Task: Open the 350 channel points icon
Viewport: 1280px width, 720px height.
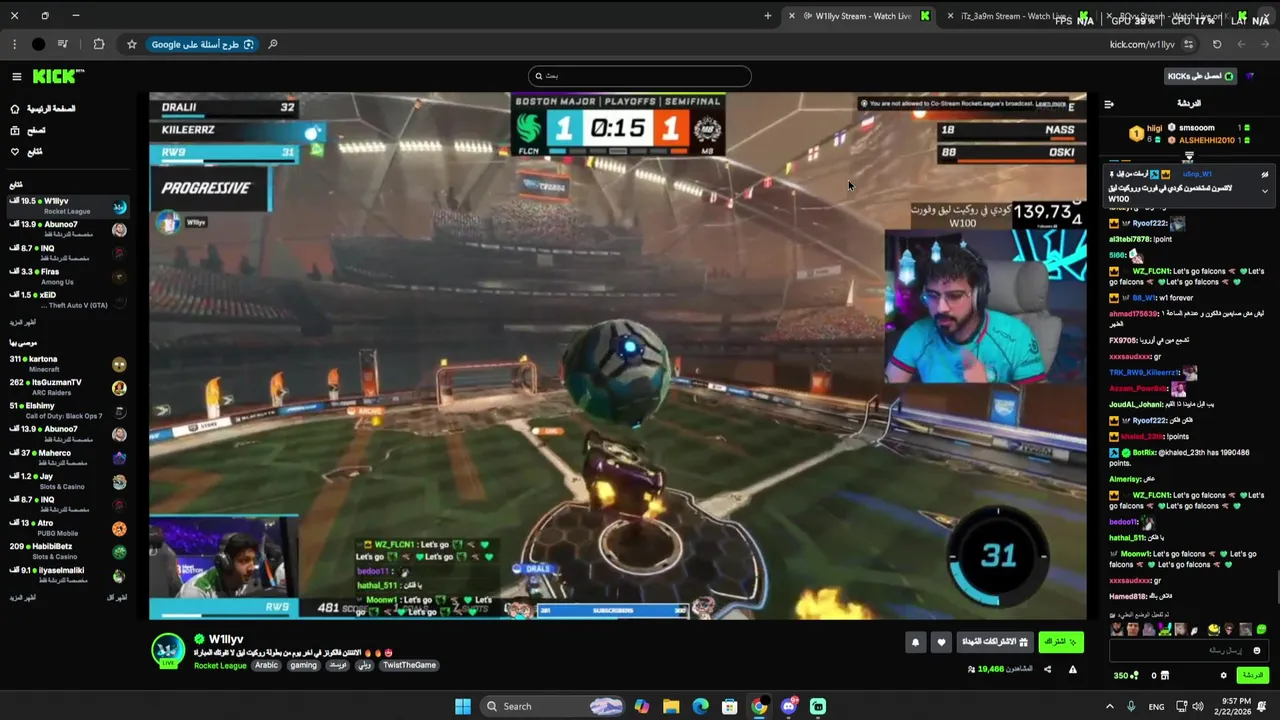Action: point(1126,676)
